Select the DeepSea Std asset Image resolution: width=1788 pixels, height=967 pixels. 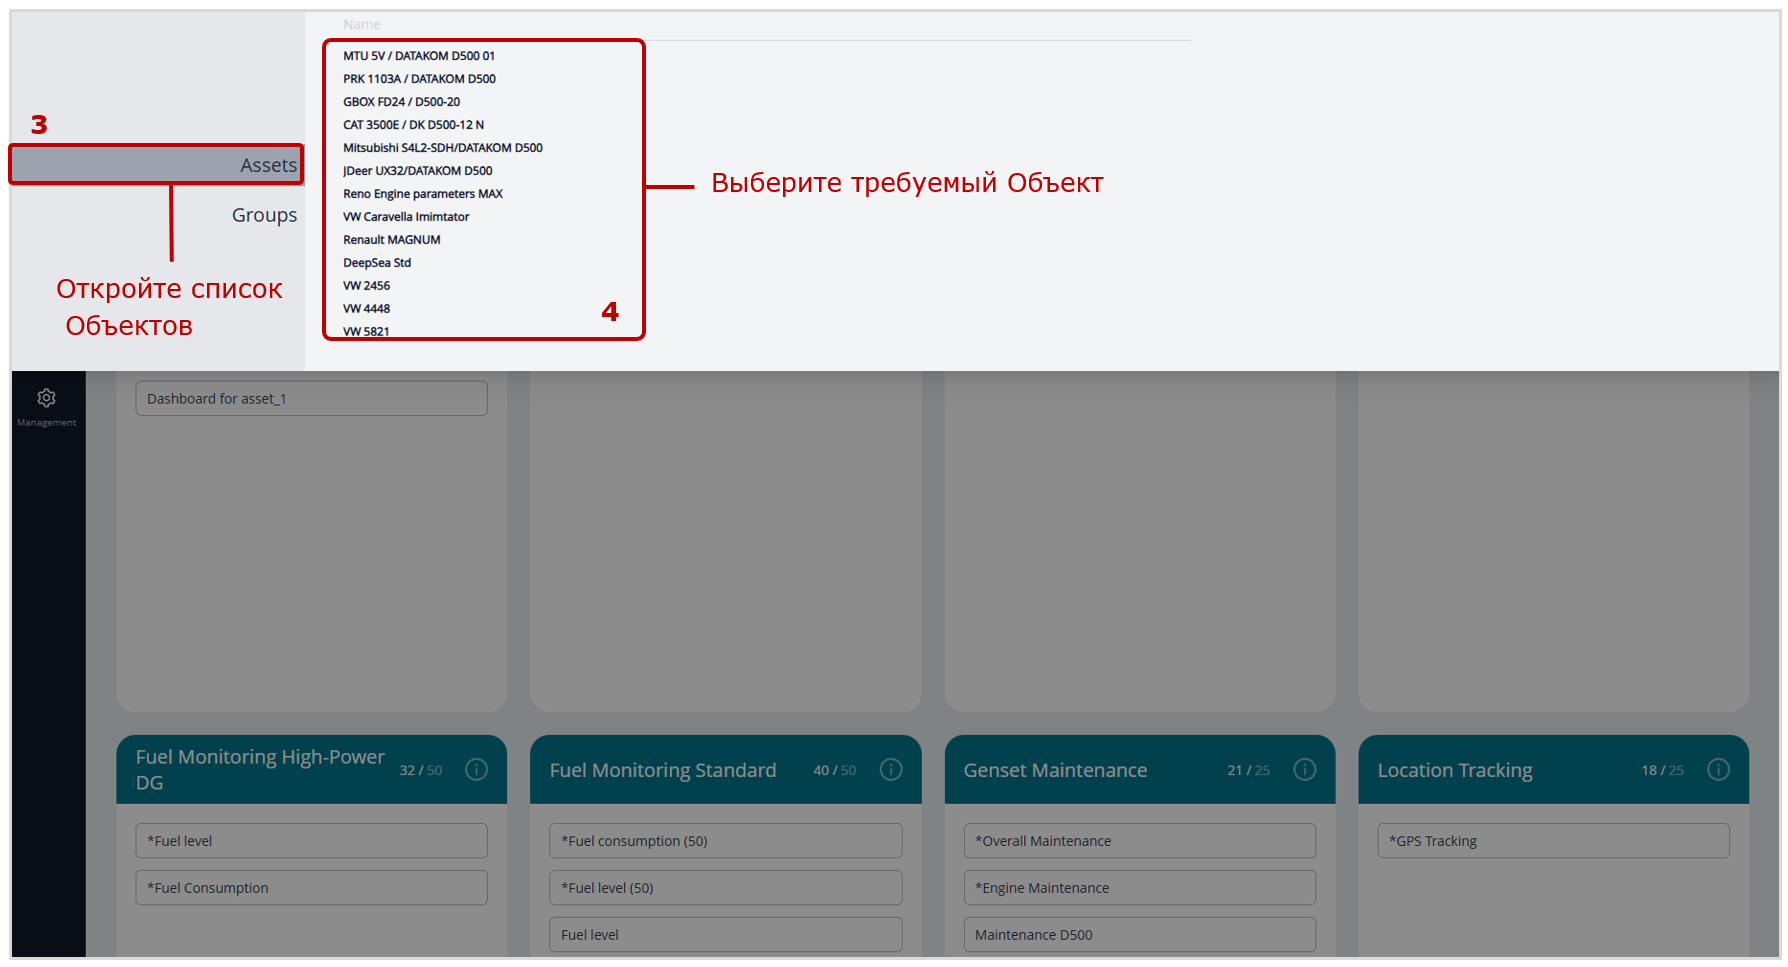click(x=377, y=263)
